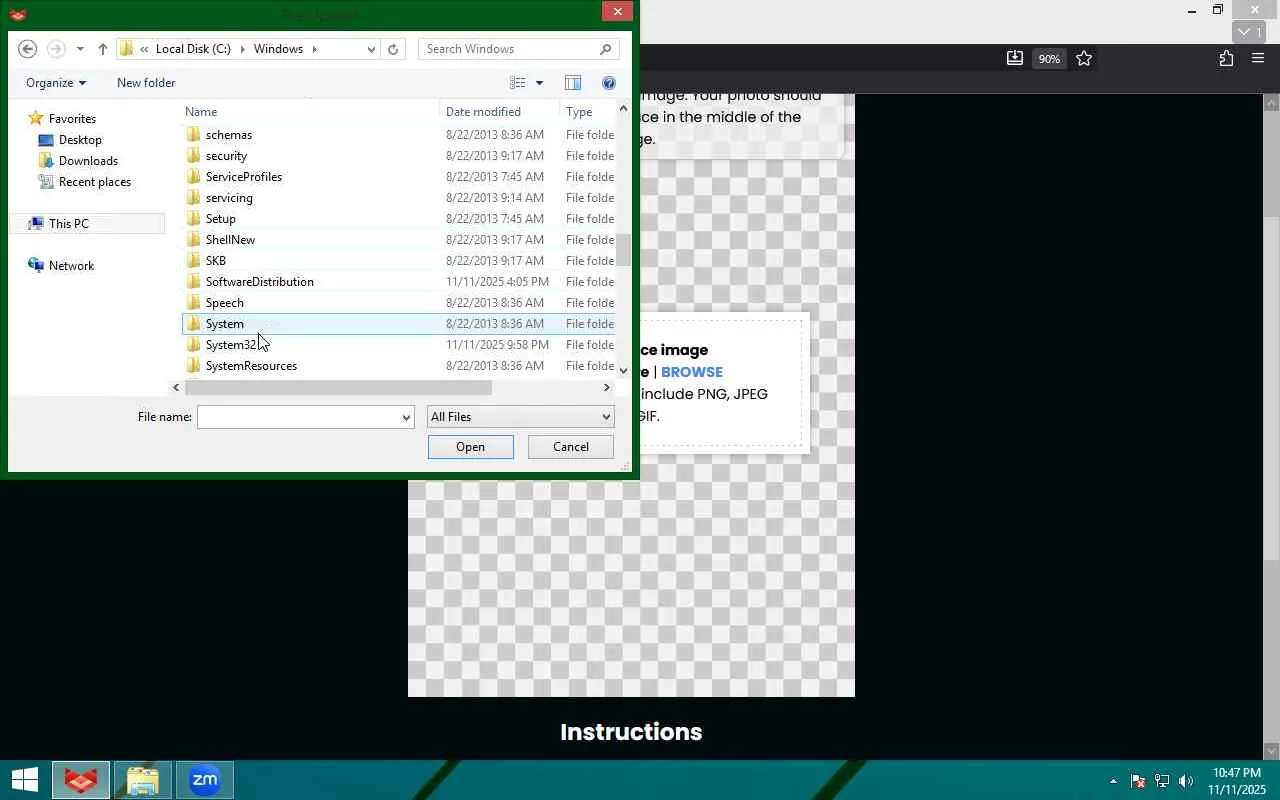Image resolution: width=1280 pixels, height=800 pixels.
Task: Expand the address bar history dropdown
Action: (x=371, y=49)
